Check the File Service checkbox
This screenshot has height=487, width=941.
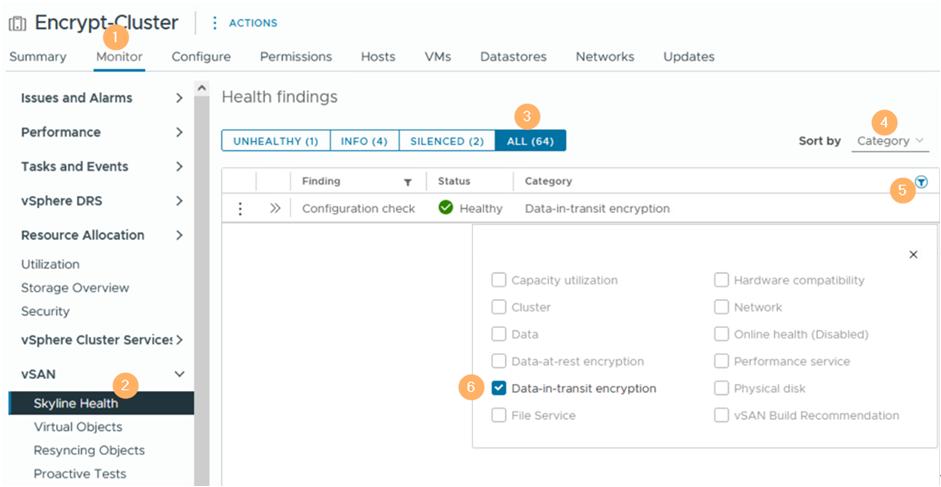(x=499, y=416)
